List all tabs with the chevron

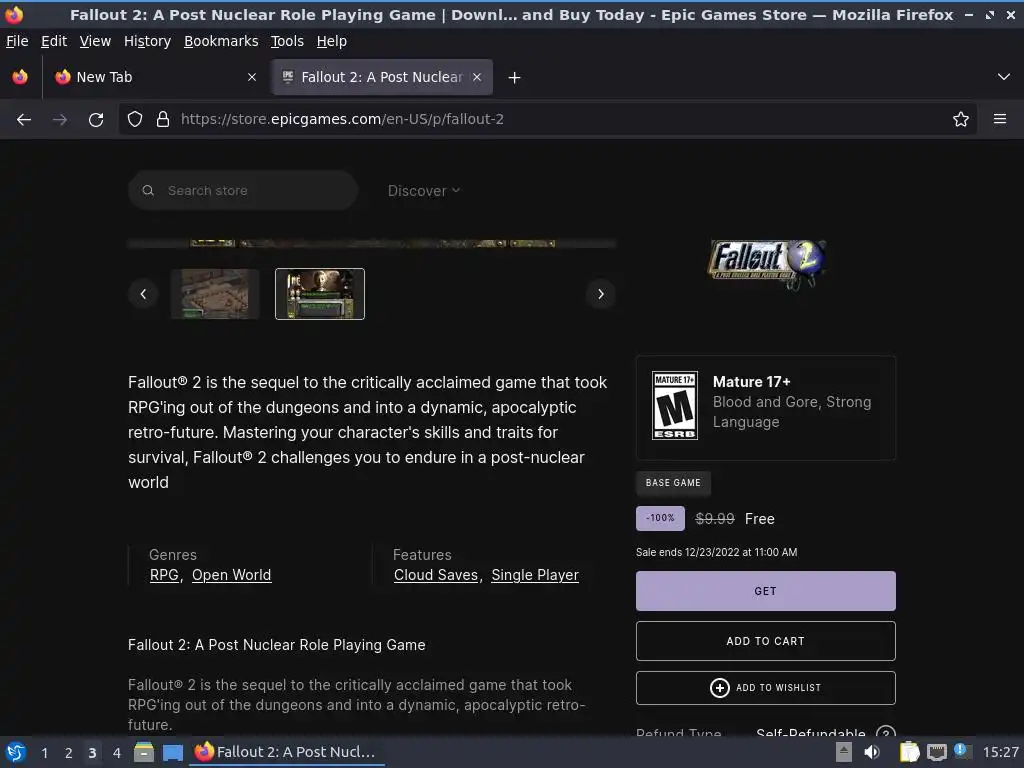1003,77
